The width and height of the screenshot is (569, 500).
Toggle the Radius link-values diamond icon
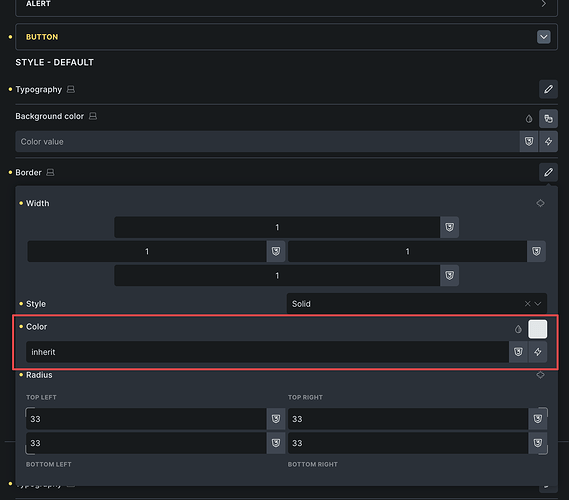[540, 375]
